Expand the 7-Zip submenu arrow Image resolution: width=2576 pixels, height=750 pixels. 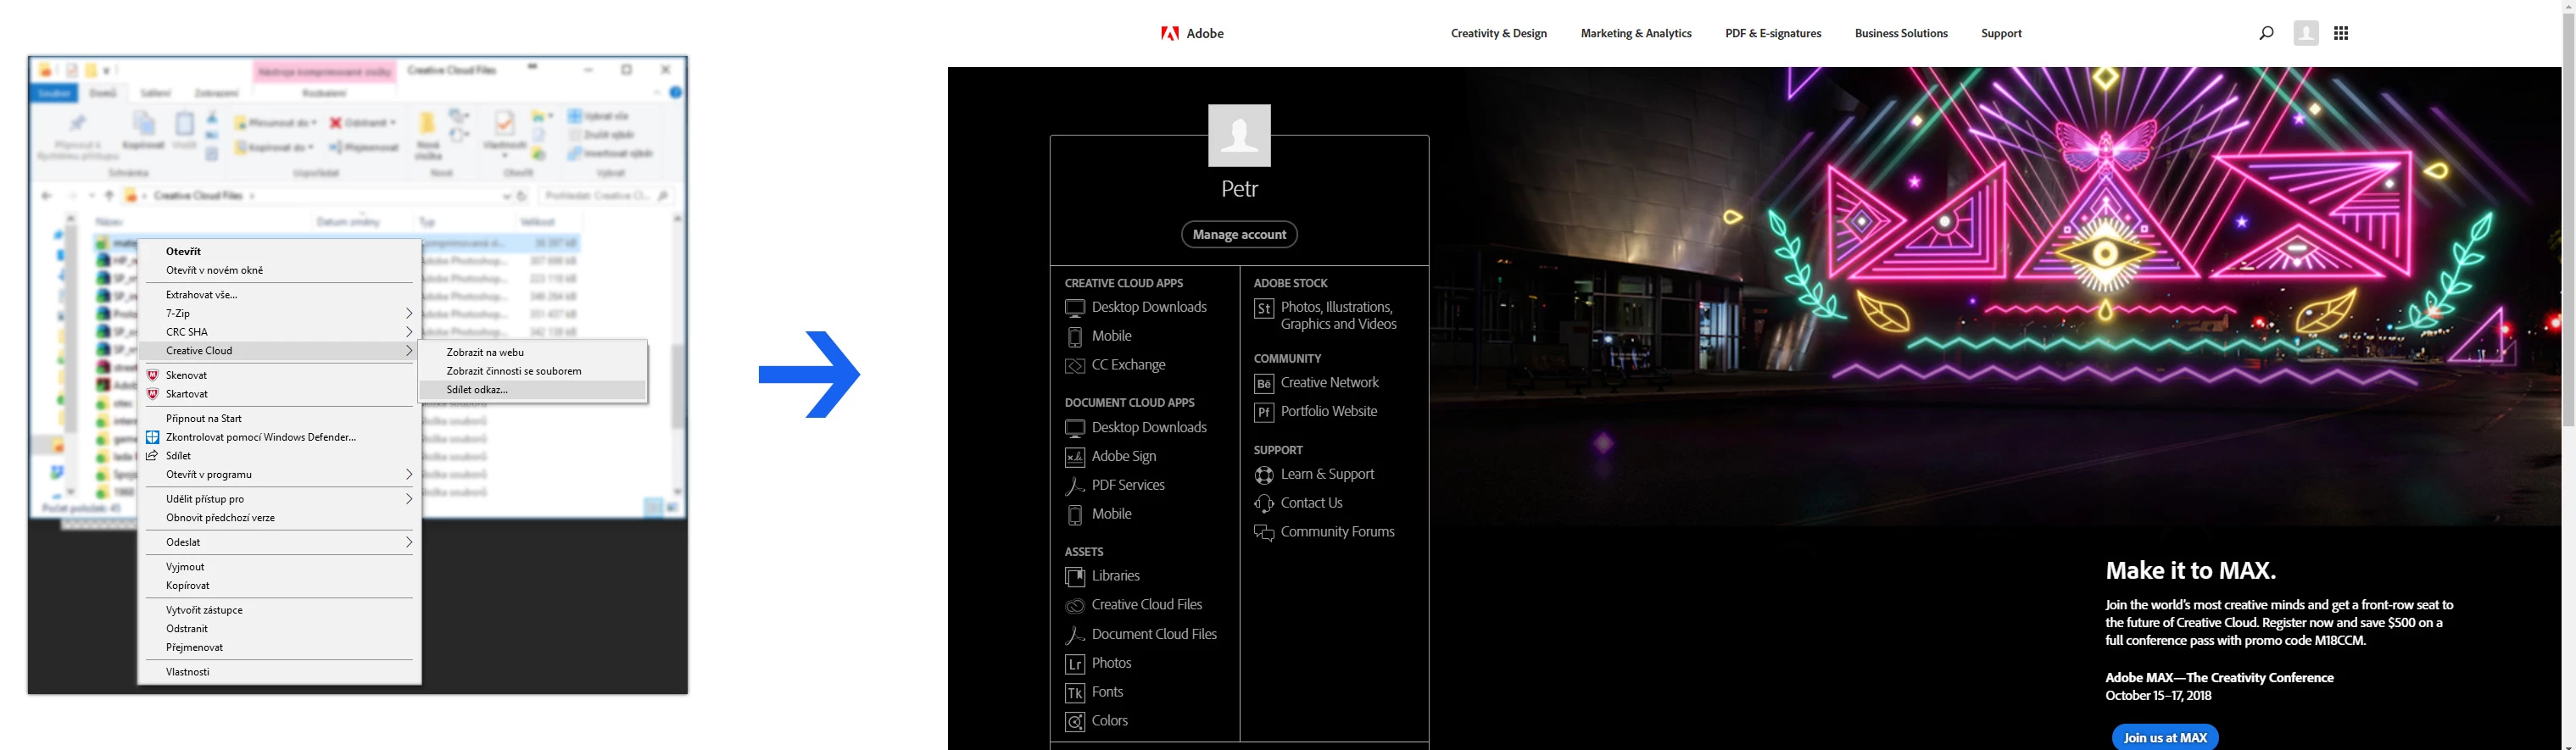pyautogui.click(x=408, y=313)
